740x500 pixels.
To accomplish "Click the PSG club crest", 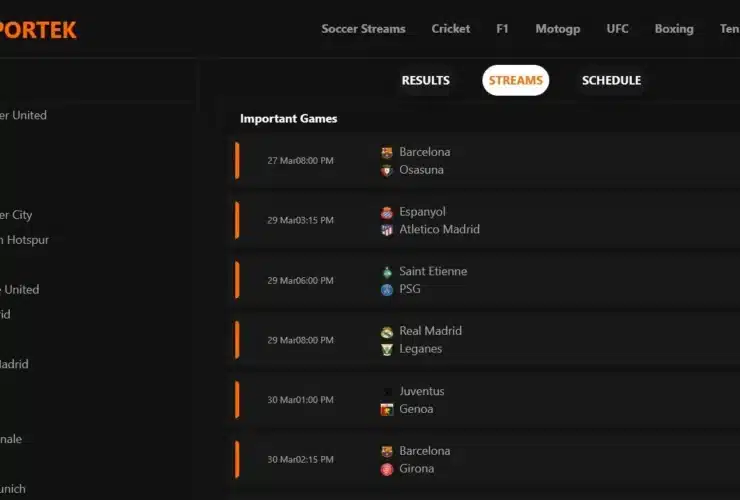I will (x=387, y=289).
